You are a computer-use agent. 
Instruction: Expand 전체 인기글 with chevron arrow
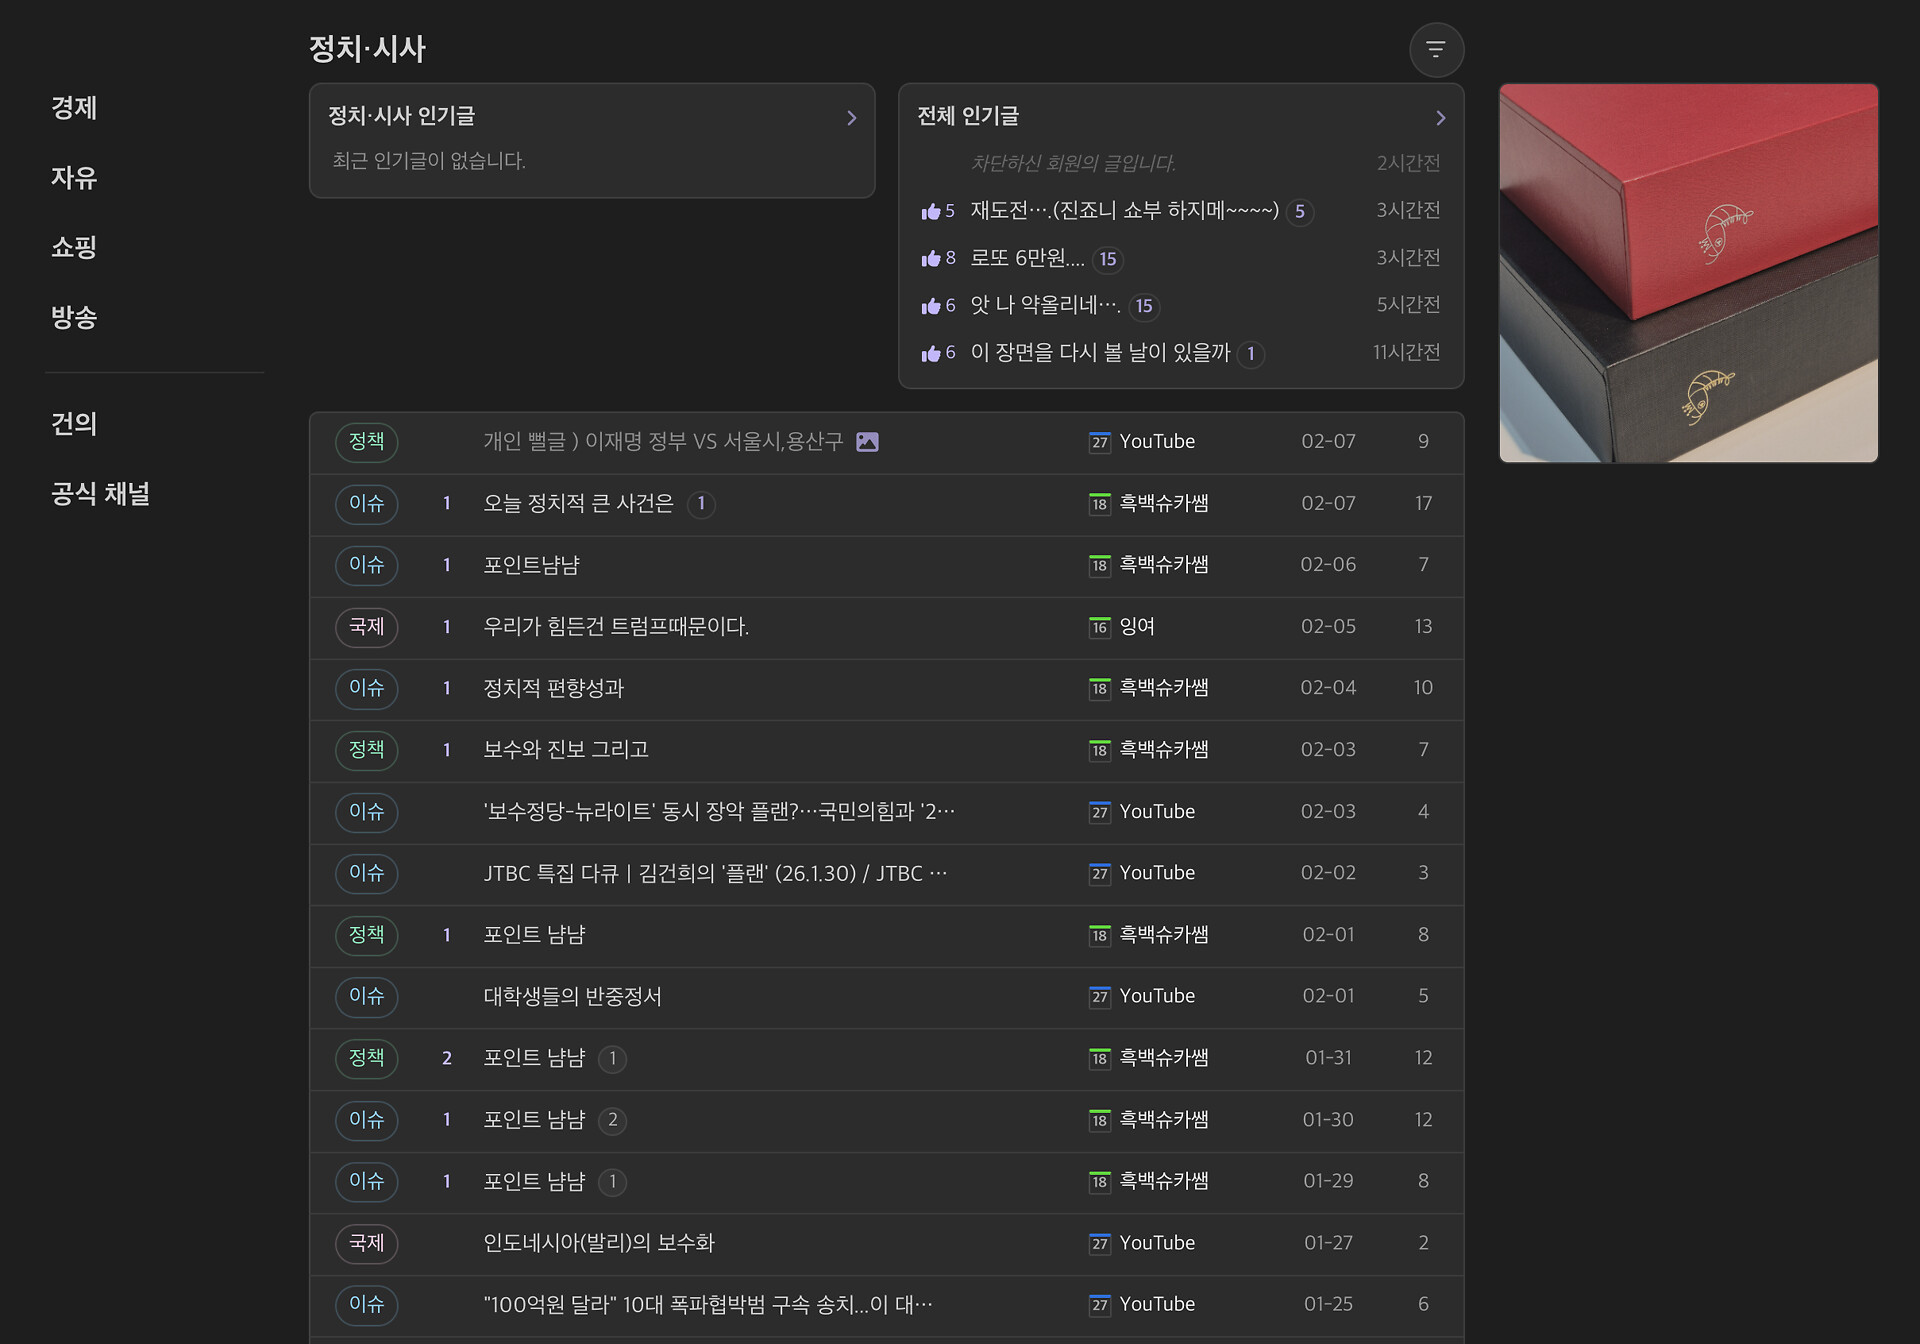(1440, 118)
